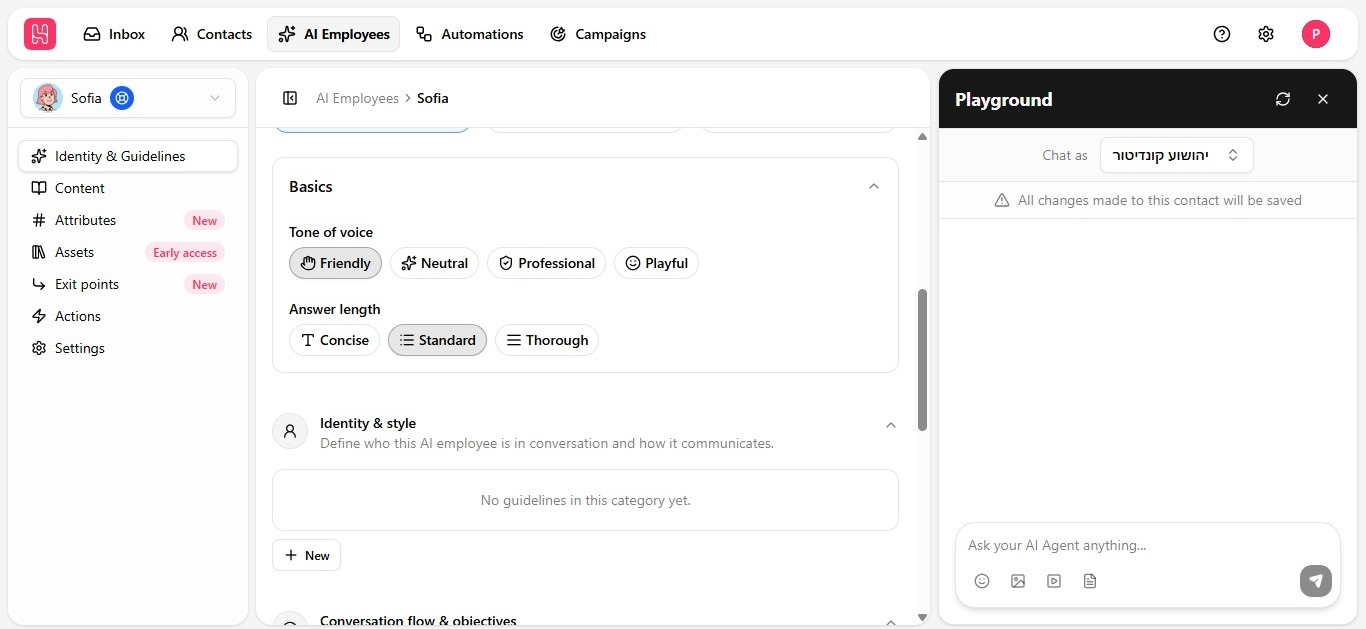This screenshot has height=629, width=1366.
Task: Choose the Professional tone option
Action: tap(546, 263)
